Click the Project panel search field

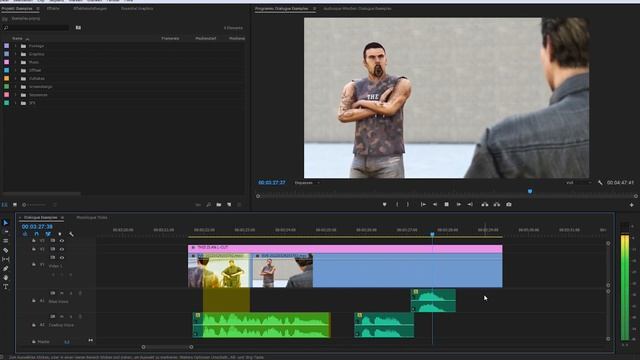[x=36, y=28]
